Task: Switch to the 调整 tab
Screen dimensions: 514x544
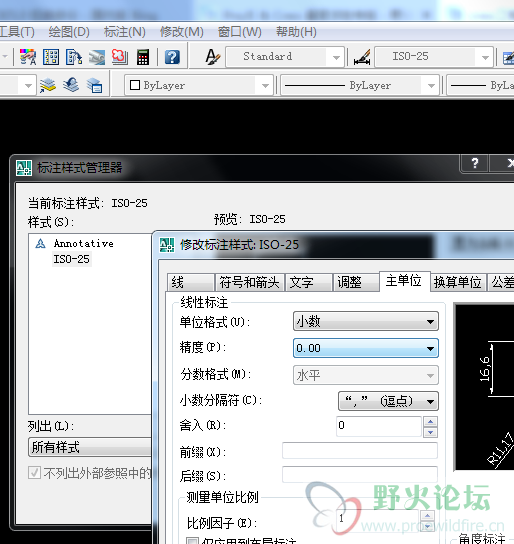Action: 356,282
